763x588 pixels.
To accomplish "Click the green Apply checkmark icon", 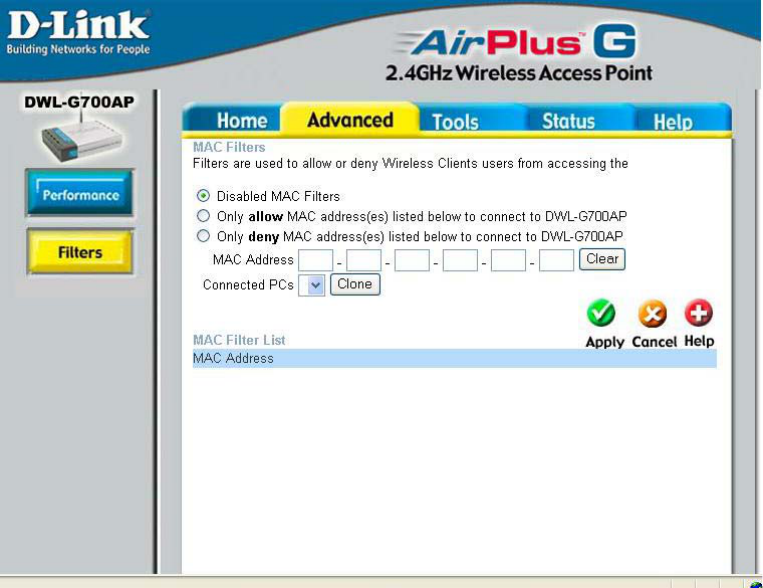I will coord(601,312).
